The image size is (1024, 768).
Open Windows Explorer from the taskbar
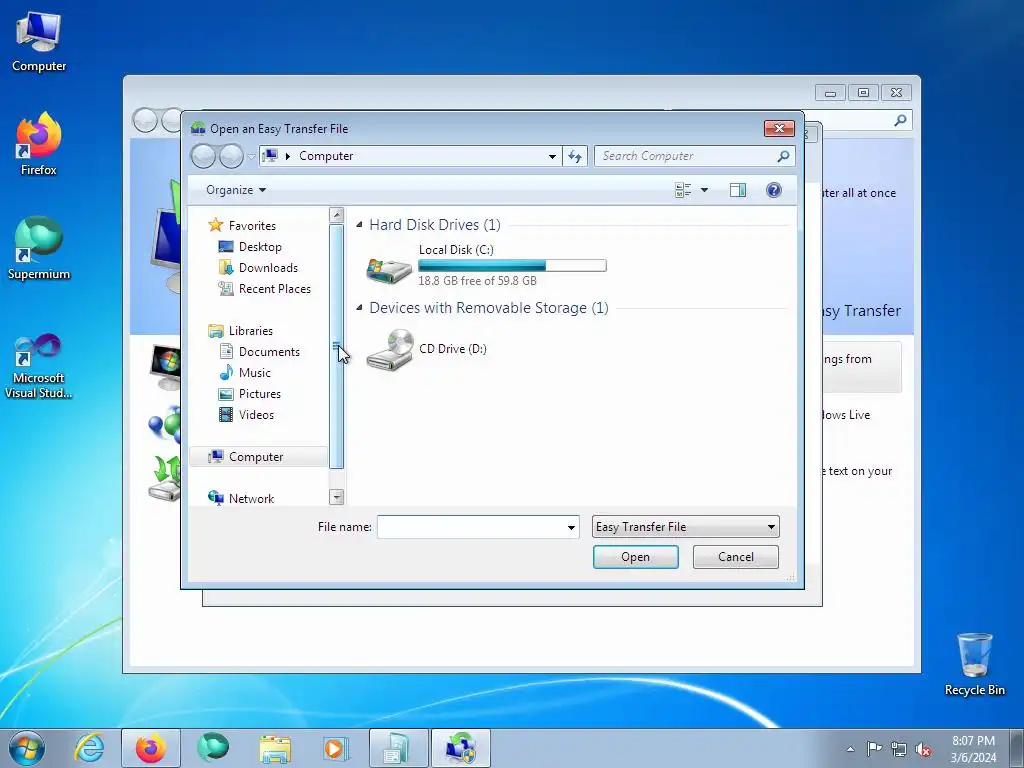click(x=275, y=748)
